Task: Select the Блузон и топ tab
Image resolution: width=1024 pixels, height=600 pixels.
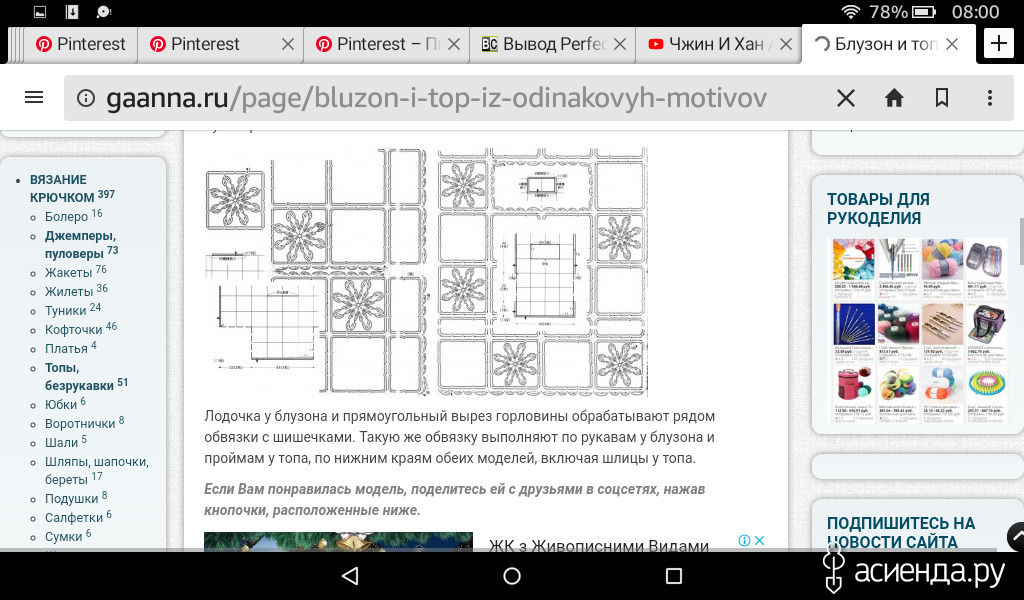Action: pos(888,44)
